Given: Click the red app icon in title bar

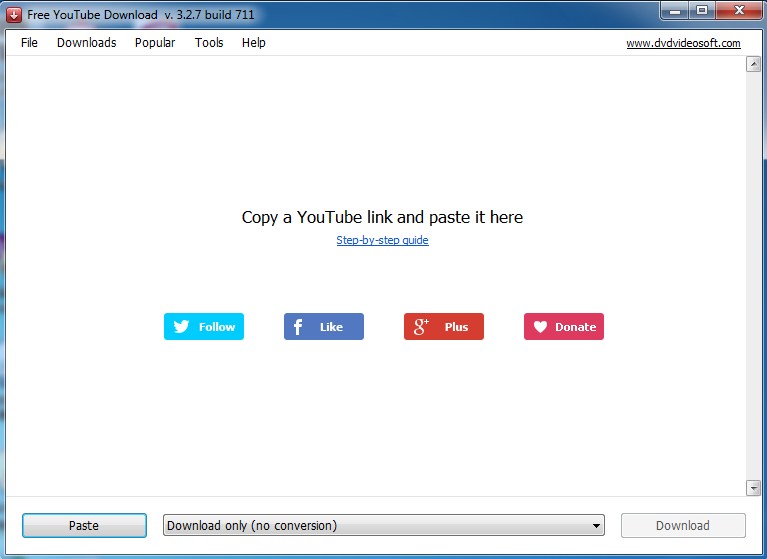Looking at the screenshot, I should pyautogui.click(x=14, y=15).
